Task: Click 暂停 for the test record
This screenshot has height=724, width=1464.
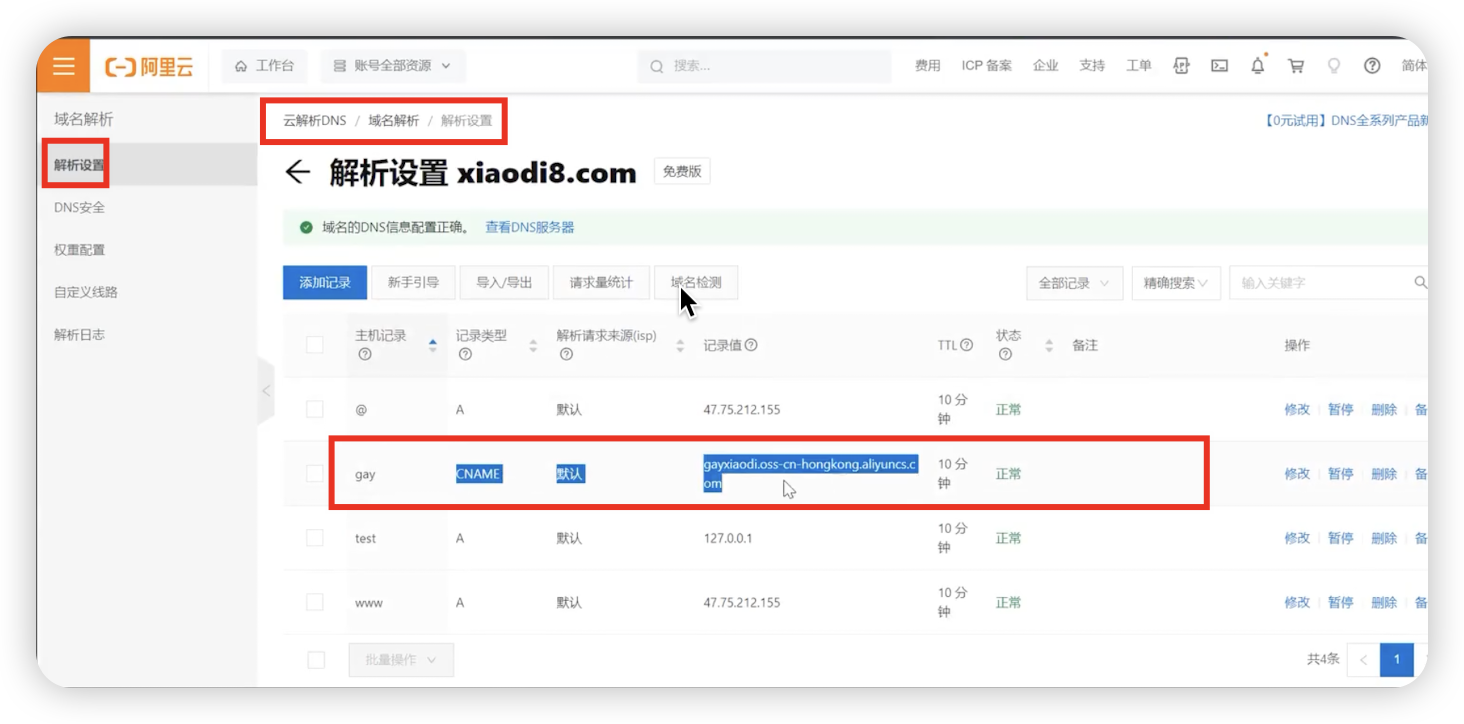Action: tap(1340, 538)
